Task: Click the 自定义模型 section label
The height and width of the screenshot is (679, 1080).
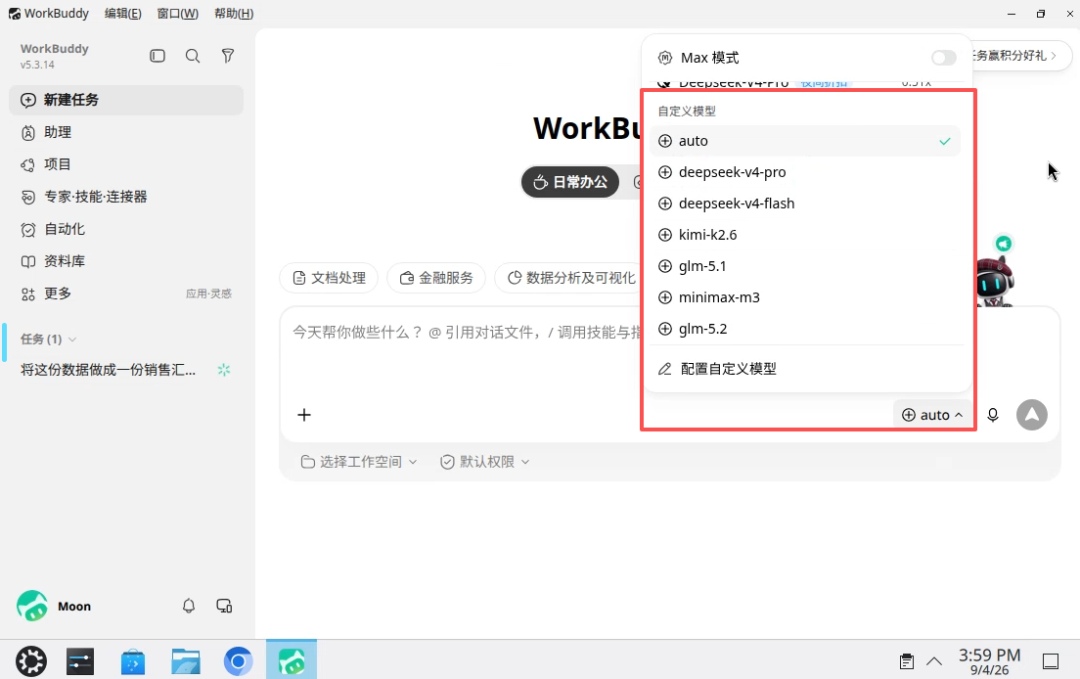Action: [687, 111]
